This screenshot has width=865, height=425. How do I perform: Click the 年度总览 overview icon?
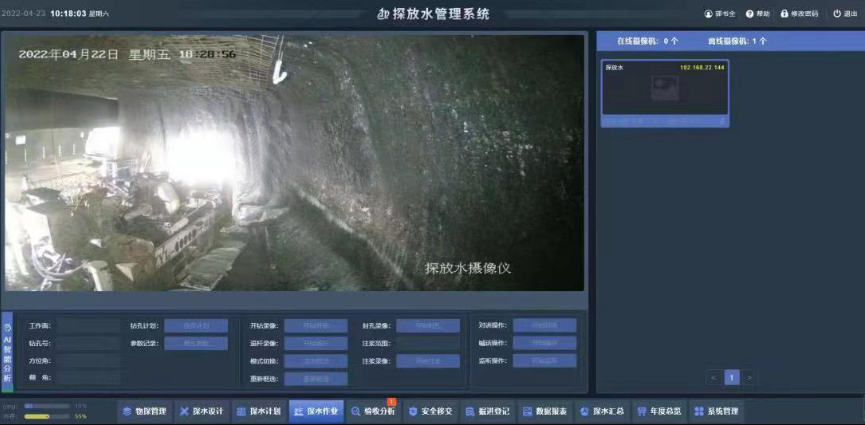(x=642, y=412)
